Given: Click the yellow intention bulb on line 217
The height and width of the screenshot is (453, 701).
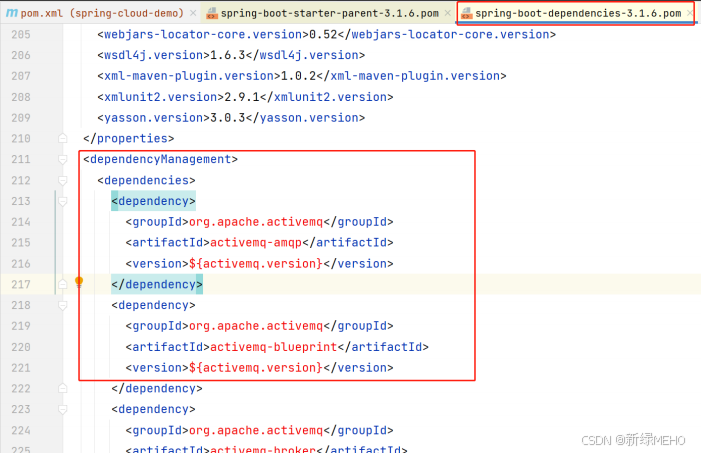Looking at the screenshot, I should coord(79,282).
